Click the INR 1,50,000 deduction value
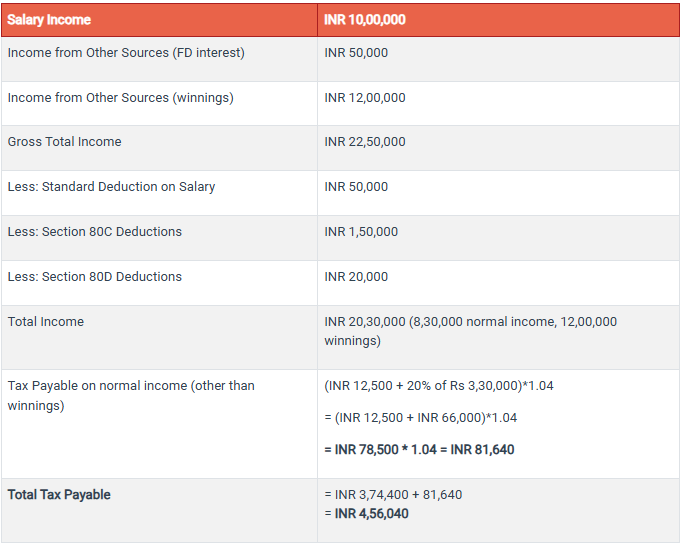 point(361,232)
